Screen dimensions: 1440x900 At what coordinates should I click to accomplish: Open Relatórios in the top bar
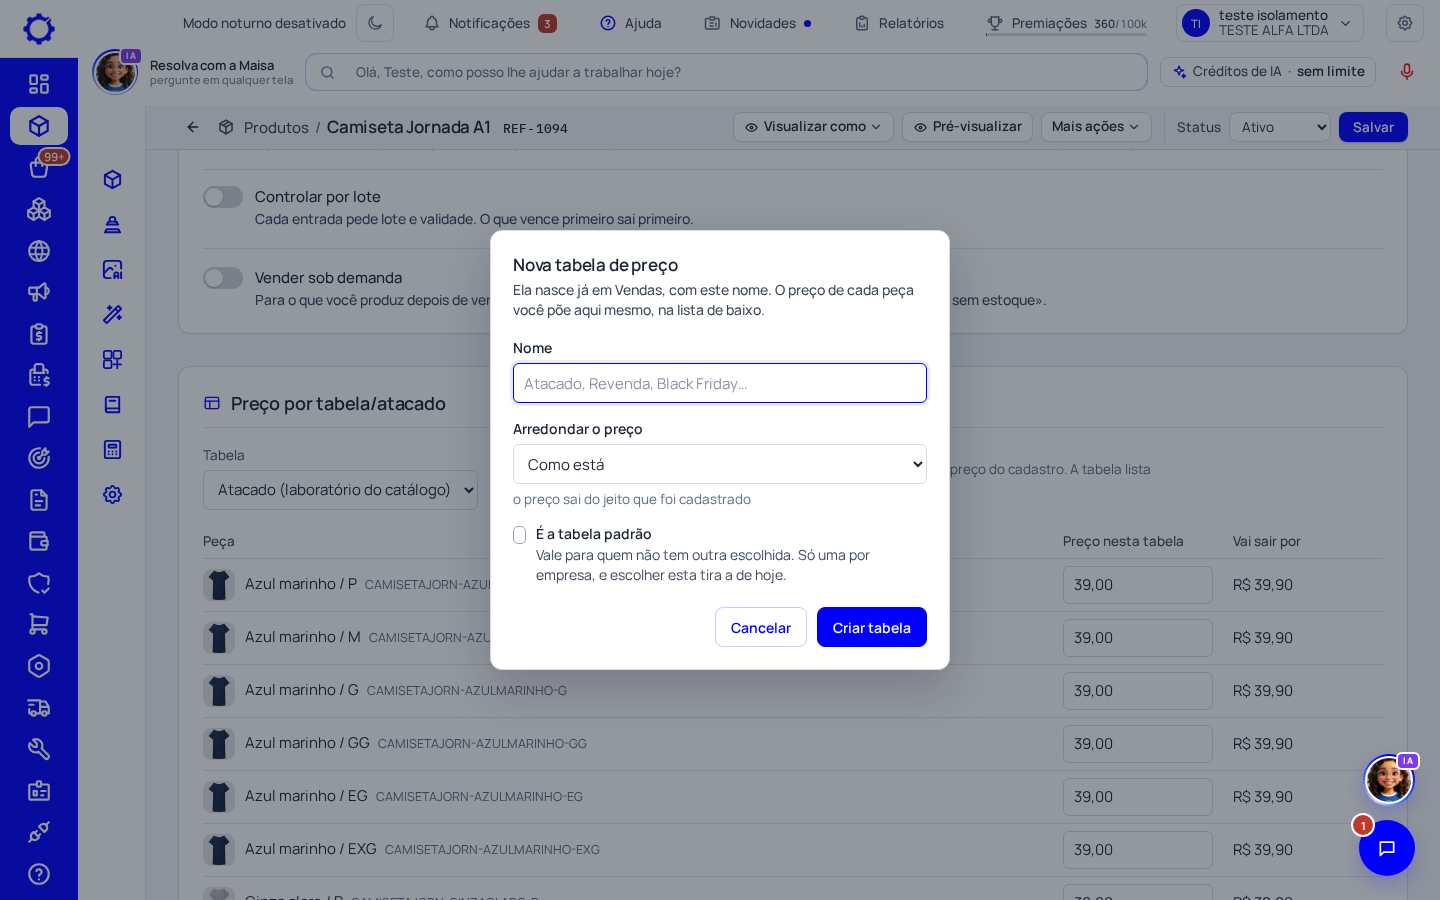(899, 23)
